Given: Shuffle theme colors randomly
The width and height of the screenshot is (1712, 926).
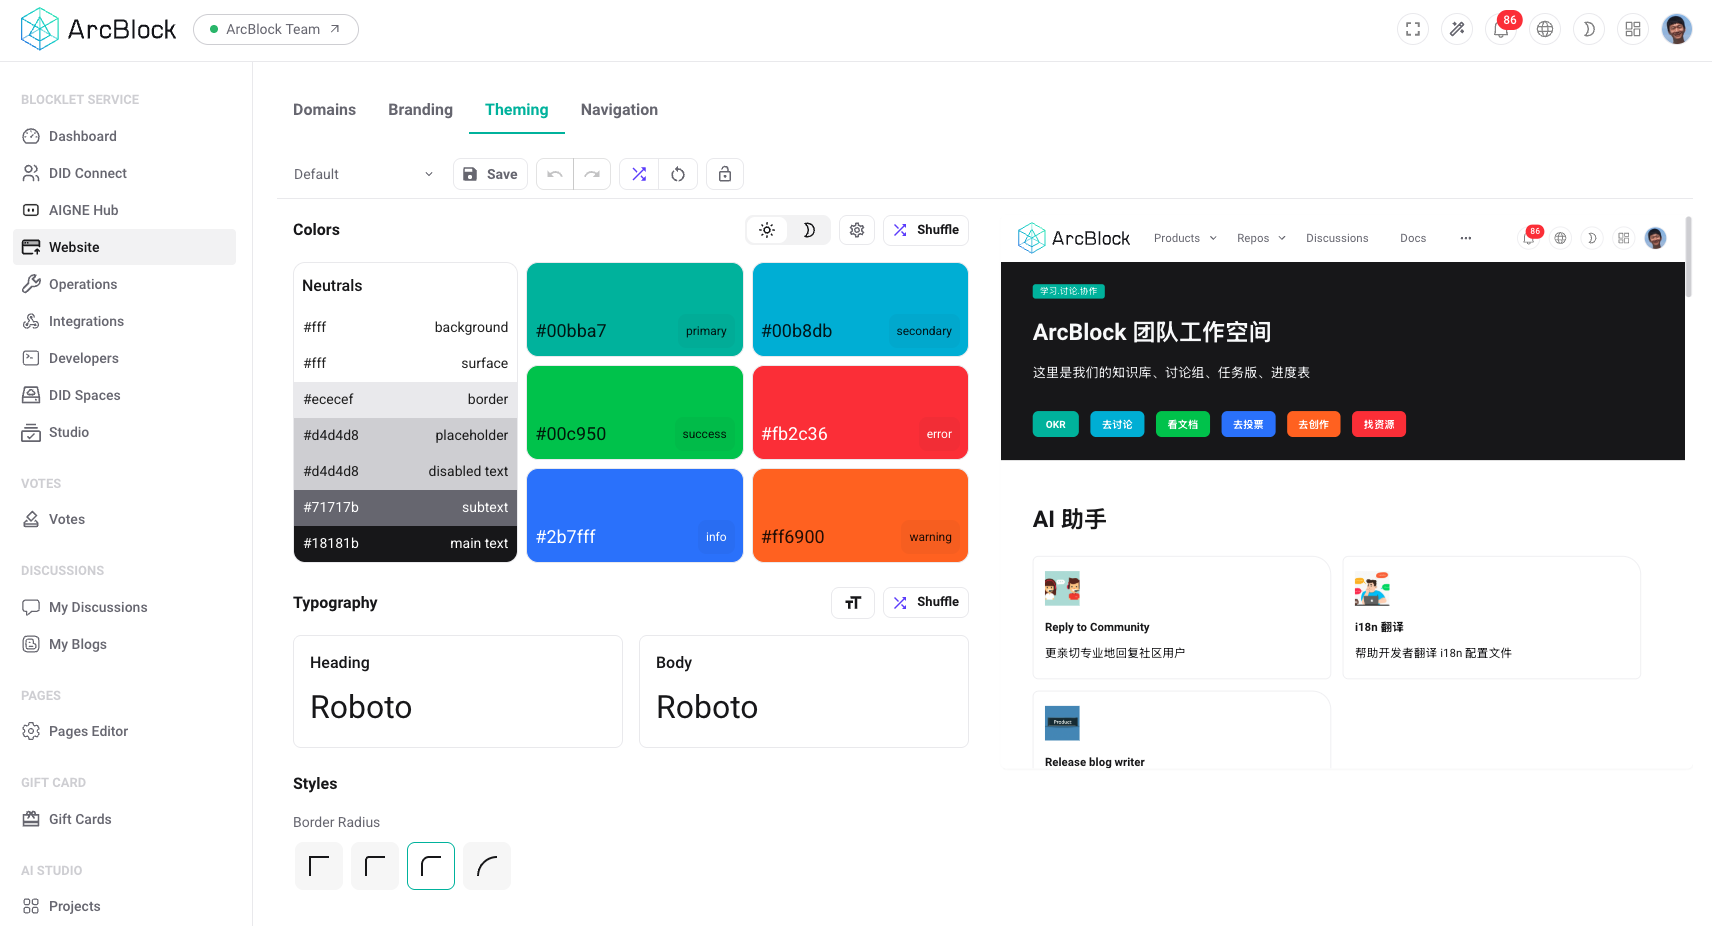Looking at the screenshot, I should tap(925, 230).
